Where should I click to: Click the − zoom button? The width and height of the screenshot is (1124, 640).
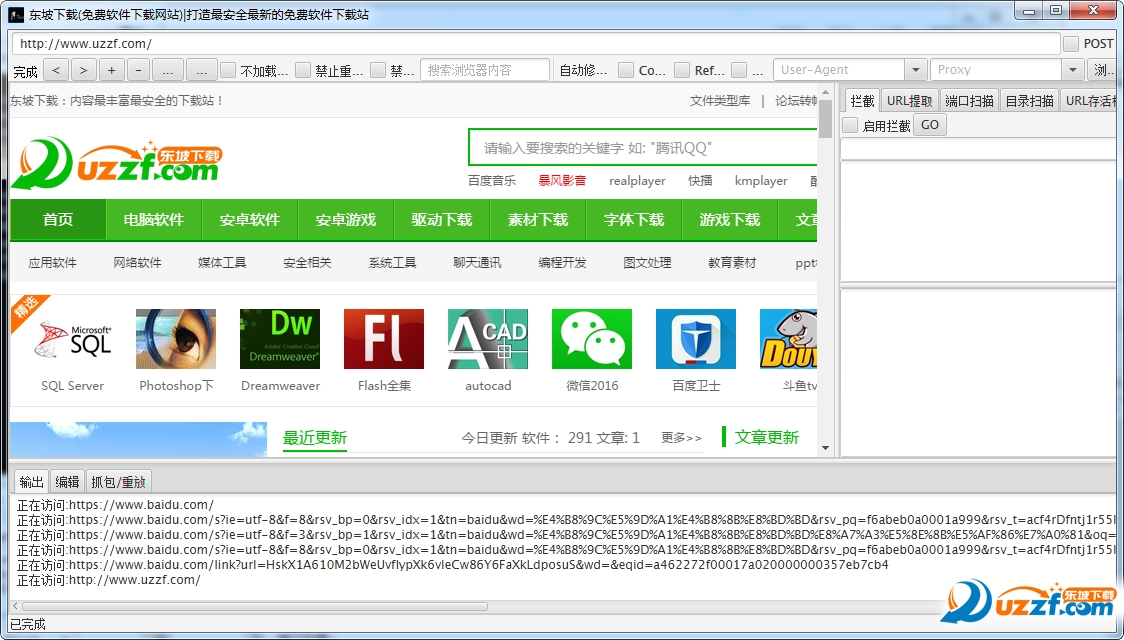pyautogui.click(x=138, y=70)
